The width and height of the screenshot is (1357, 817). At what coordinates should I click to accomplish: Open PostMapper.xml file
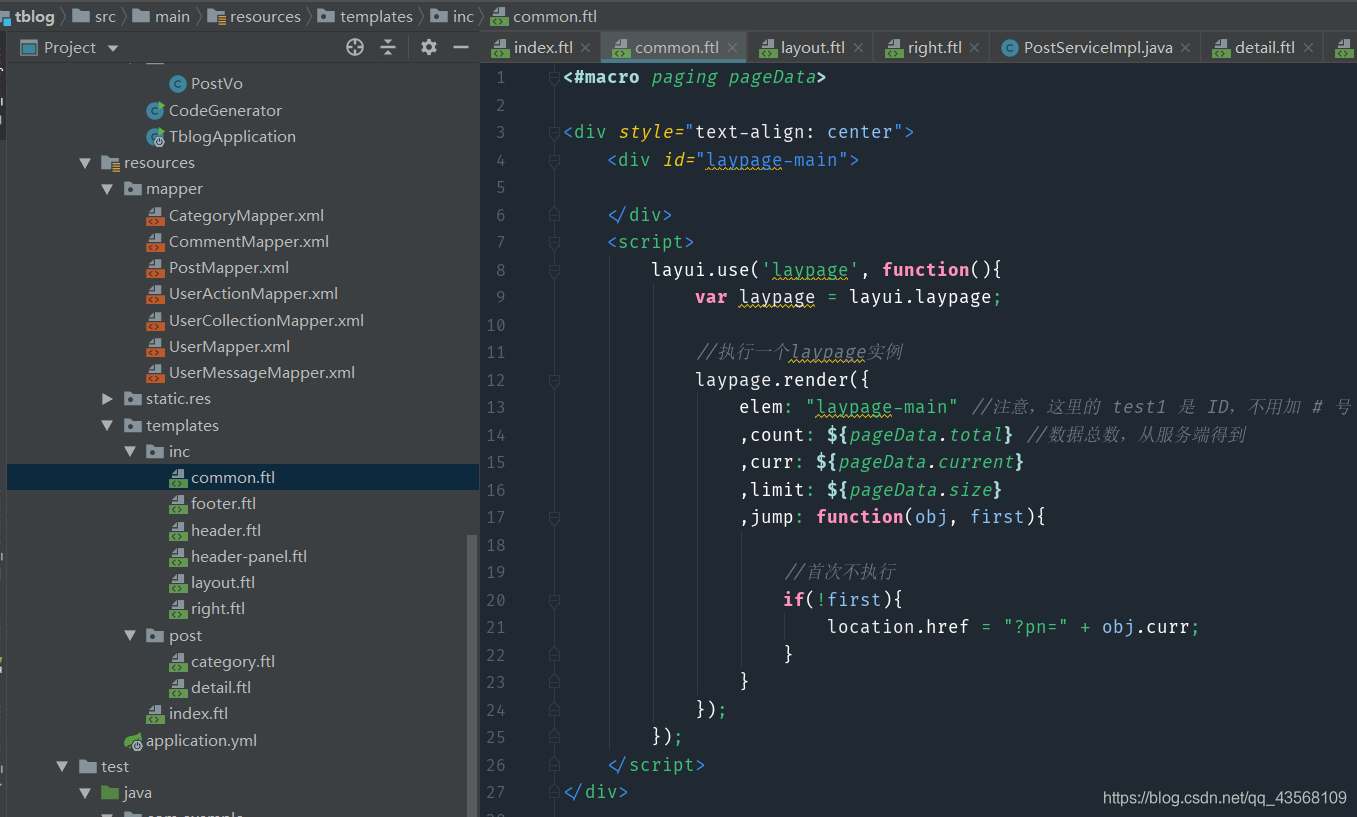[x=218, y=267]
